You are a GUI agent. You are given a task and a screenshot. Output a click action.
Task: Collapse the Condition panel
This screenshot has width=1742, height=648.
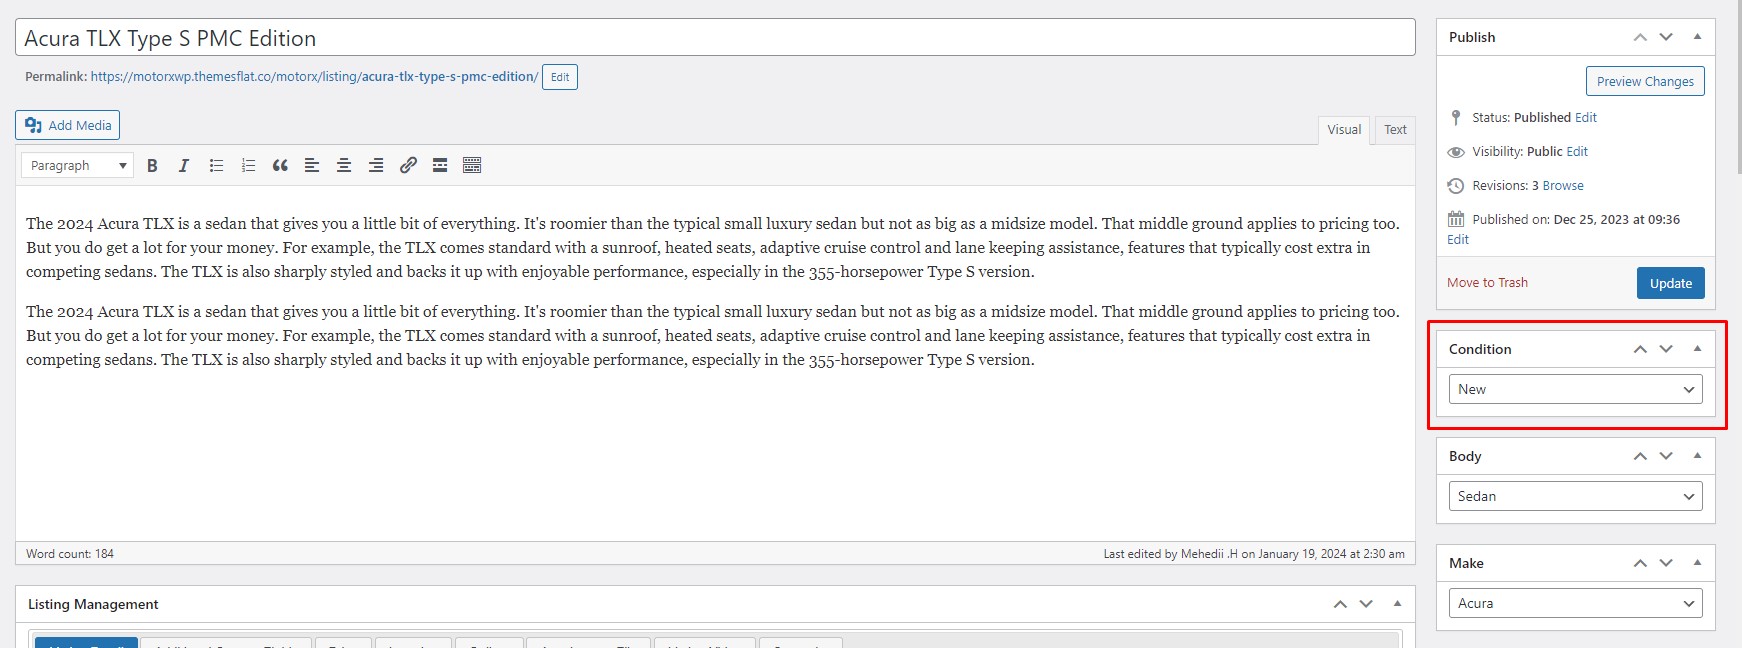[1697, 349]
